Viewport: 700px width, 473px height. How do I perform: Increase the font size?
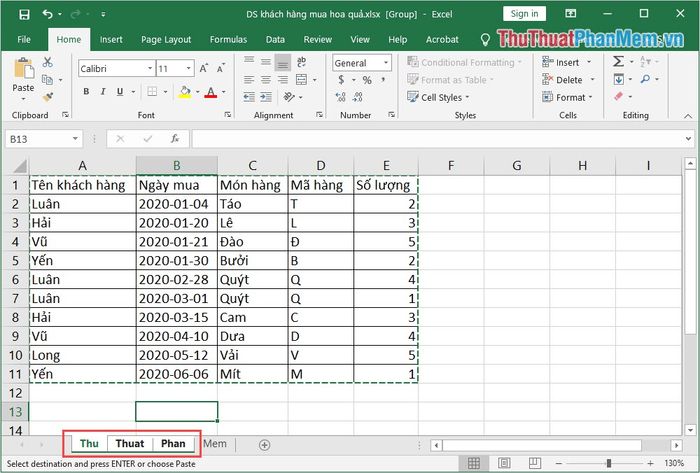204,69
